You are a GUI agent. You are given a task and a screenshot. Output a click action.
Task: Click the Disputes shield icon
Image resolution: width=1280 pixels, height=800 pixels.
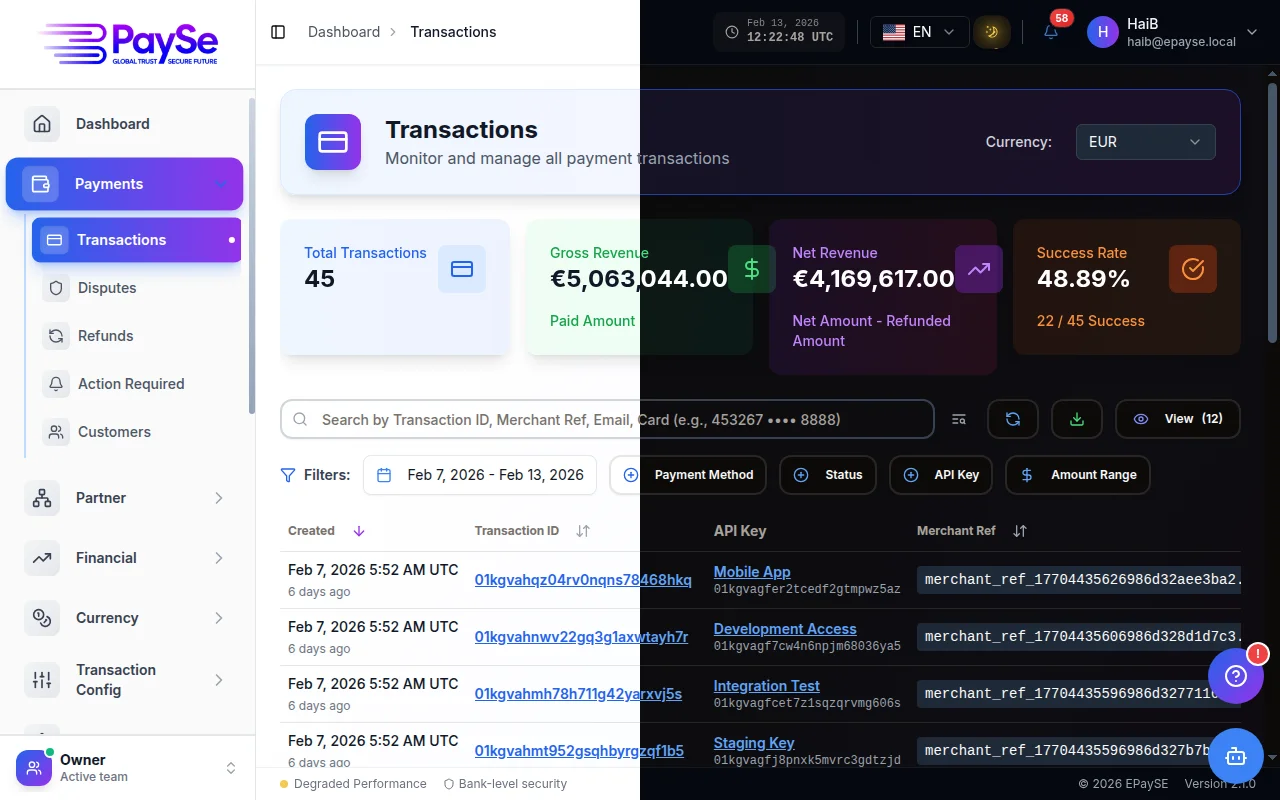coord(56,288)
